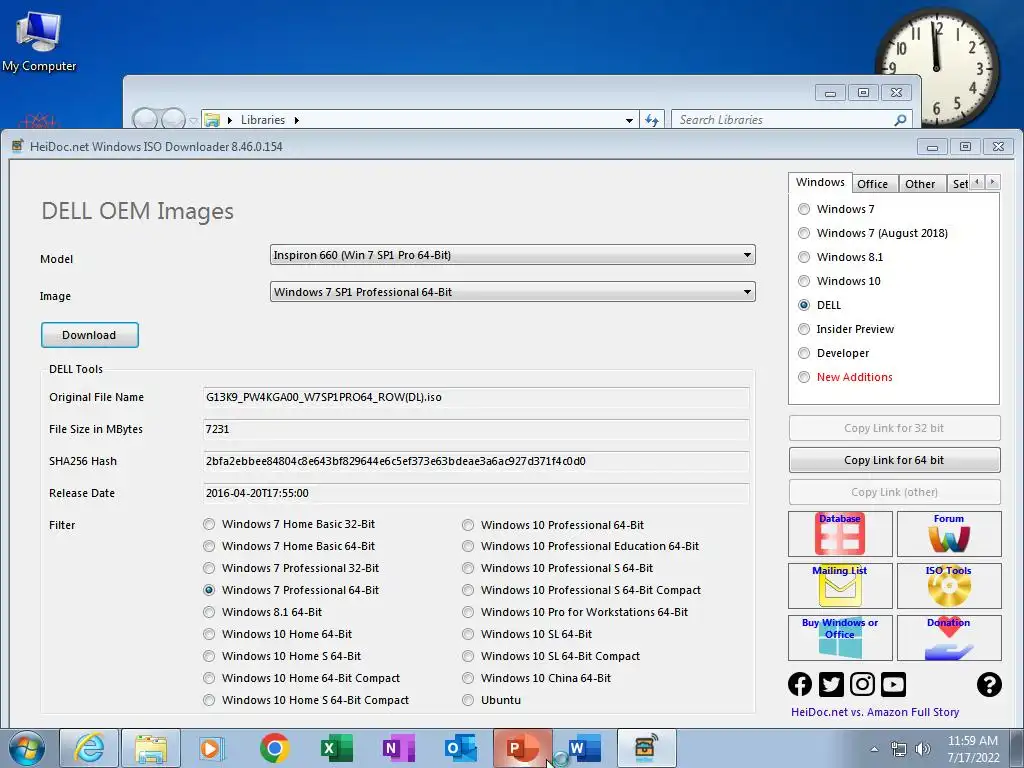Select the Insider Preview radio button

tap(804, 329)
